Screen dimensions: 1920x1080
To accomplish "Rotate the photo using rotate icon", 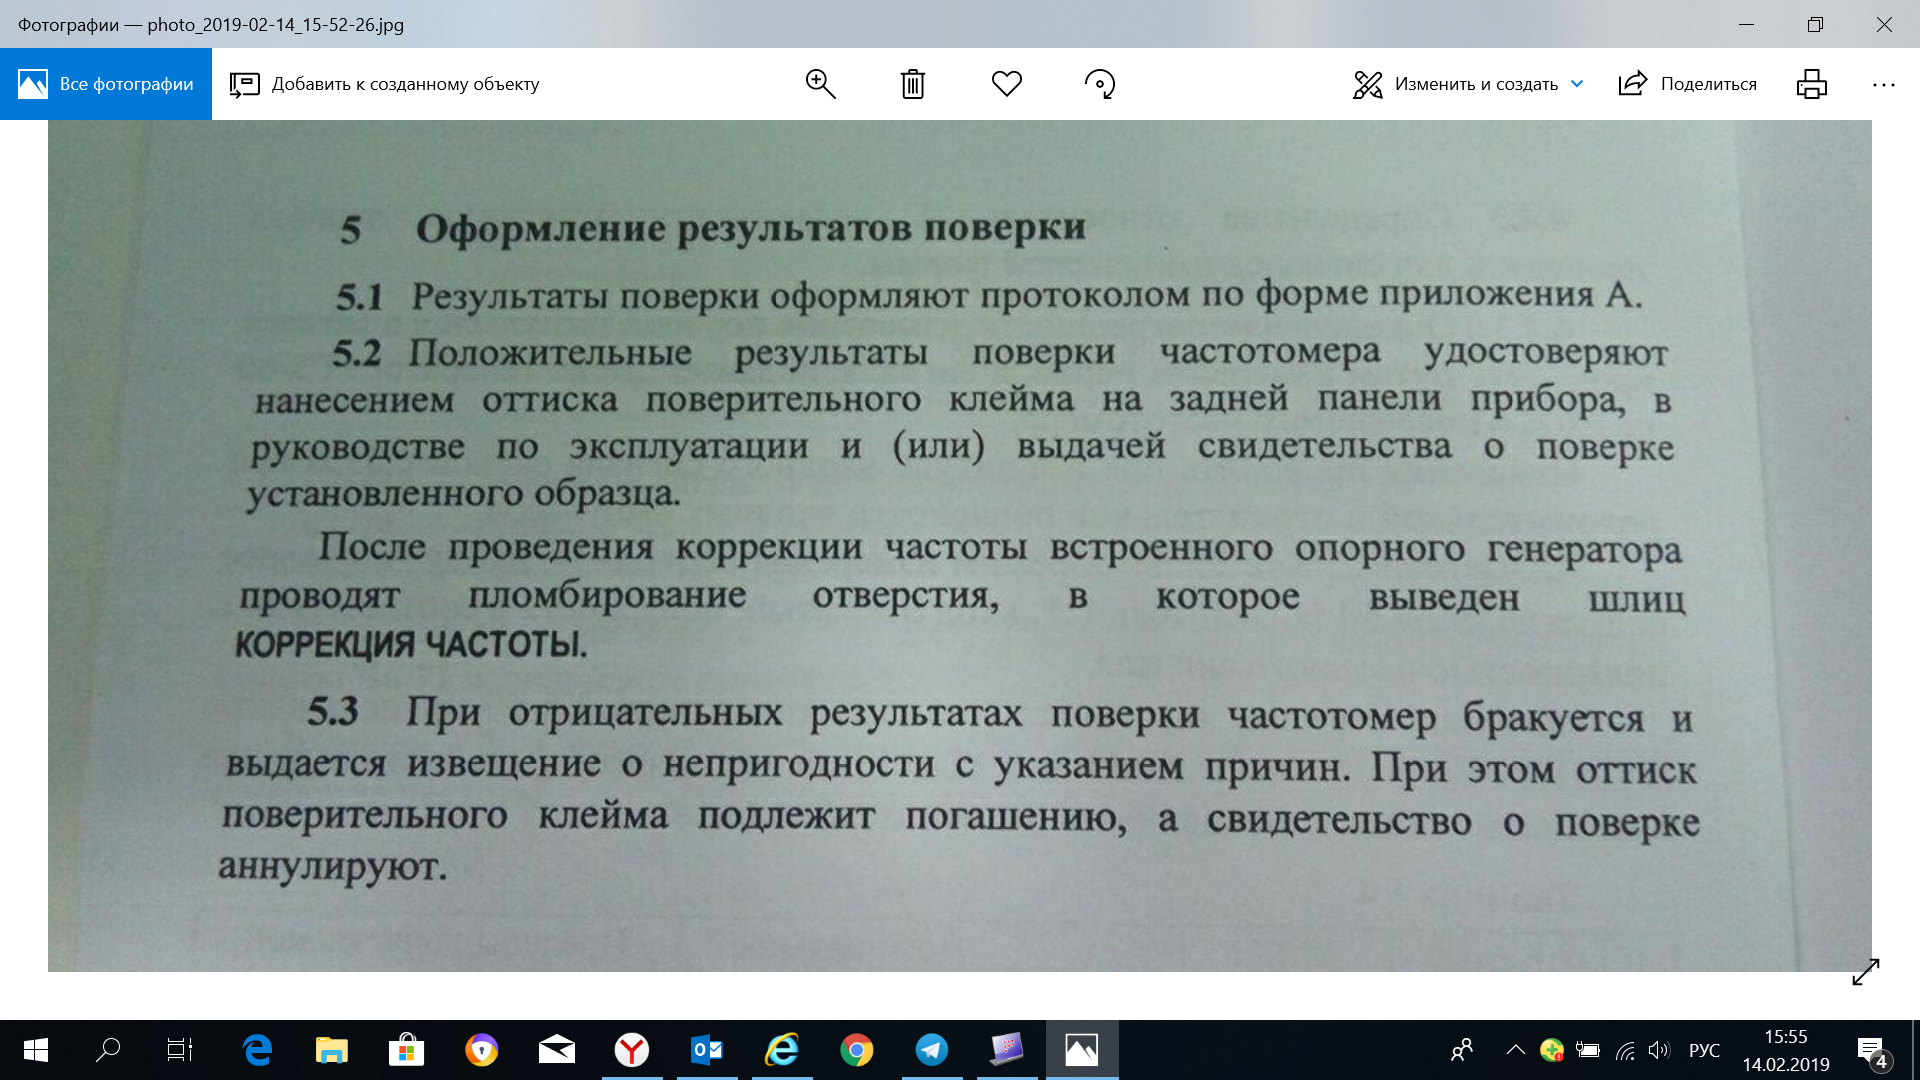I will (1100, 84).
